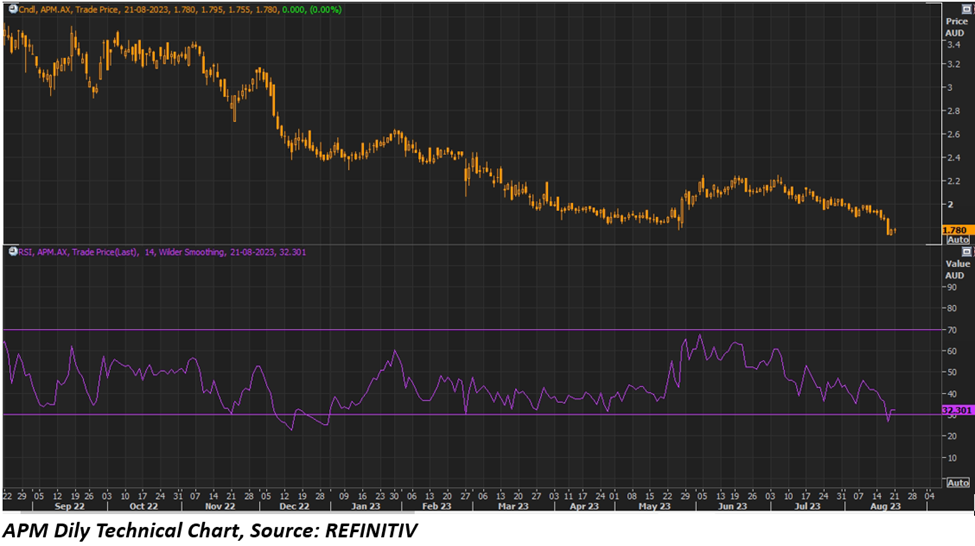975x546 pixels.
Task: Click the Auto button on the RSI pane
Action: (957, 483)
